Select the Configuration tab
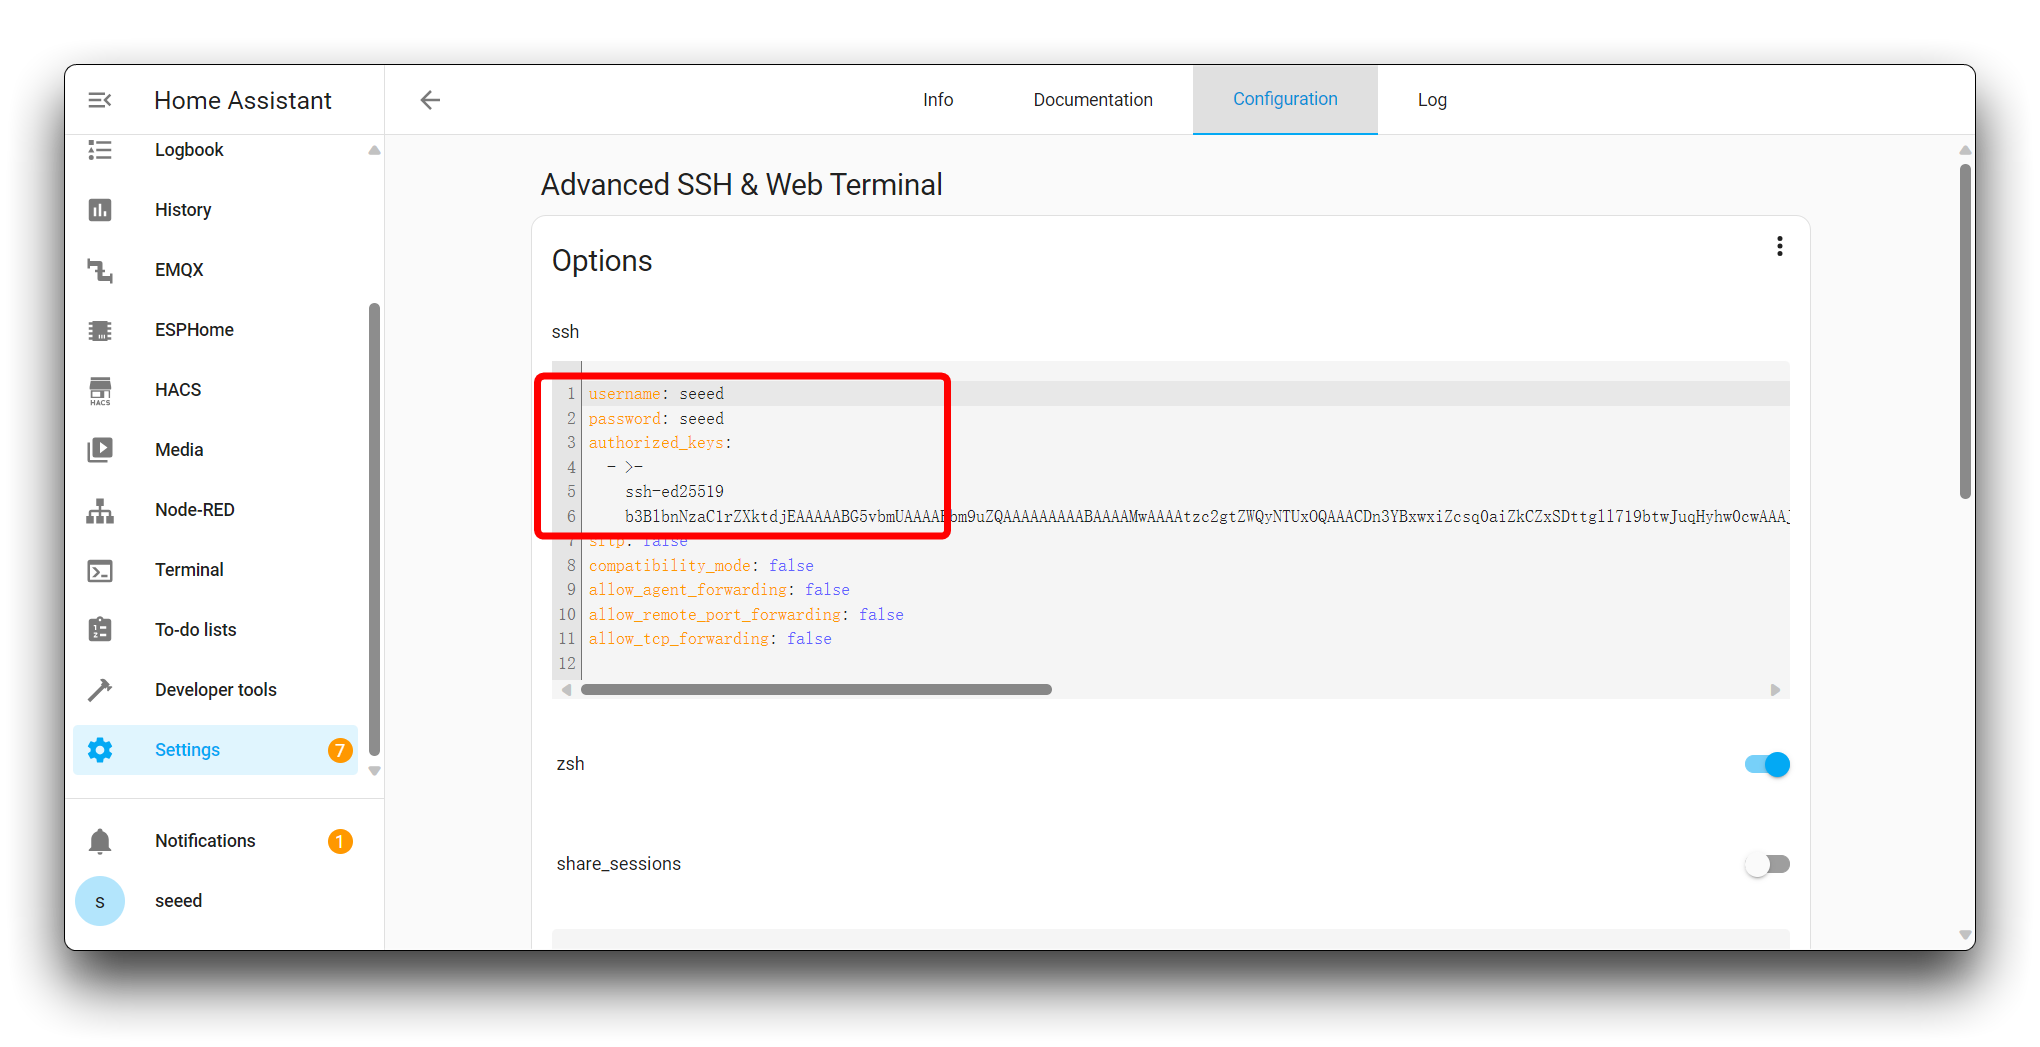This screenshot has height=1047, width=2040. (x=1285, y=99)
